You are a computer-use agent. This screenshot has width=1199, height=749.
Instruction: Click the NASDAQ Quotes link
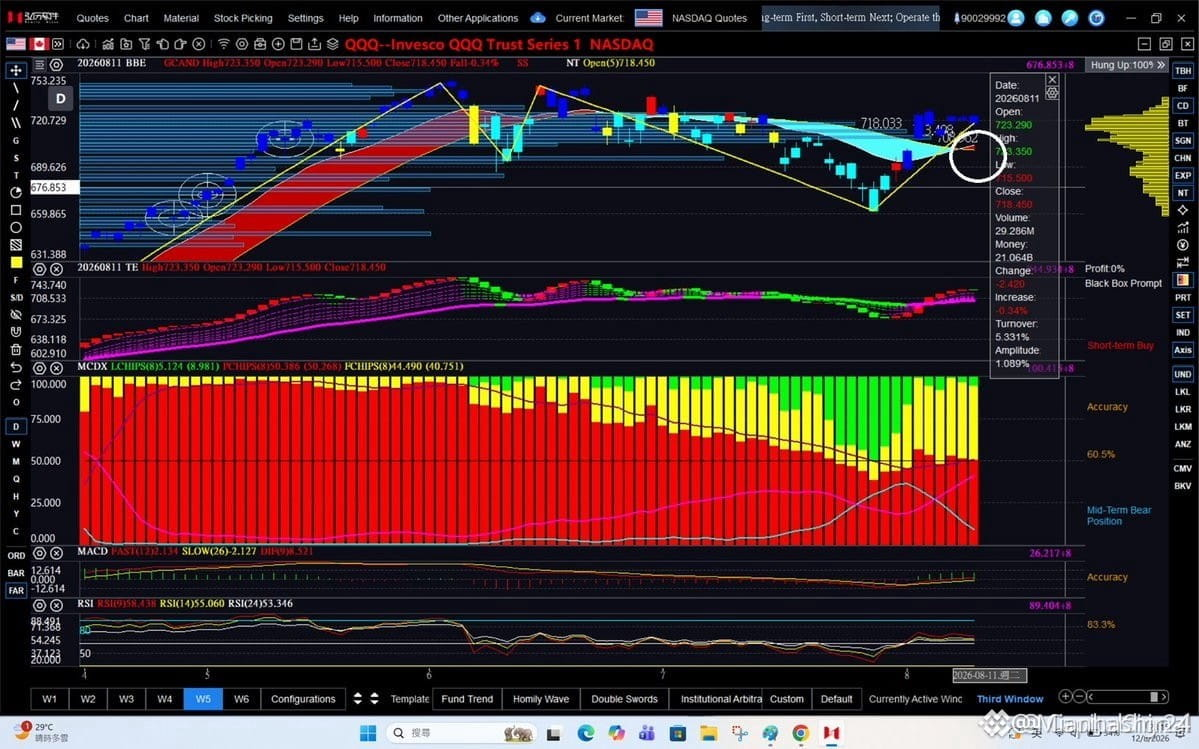click(709, 18)
